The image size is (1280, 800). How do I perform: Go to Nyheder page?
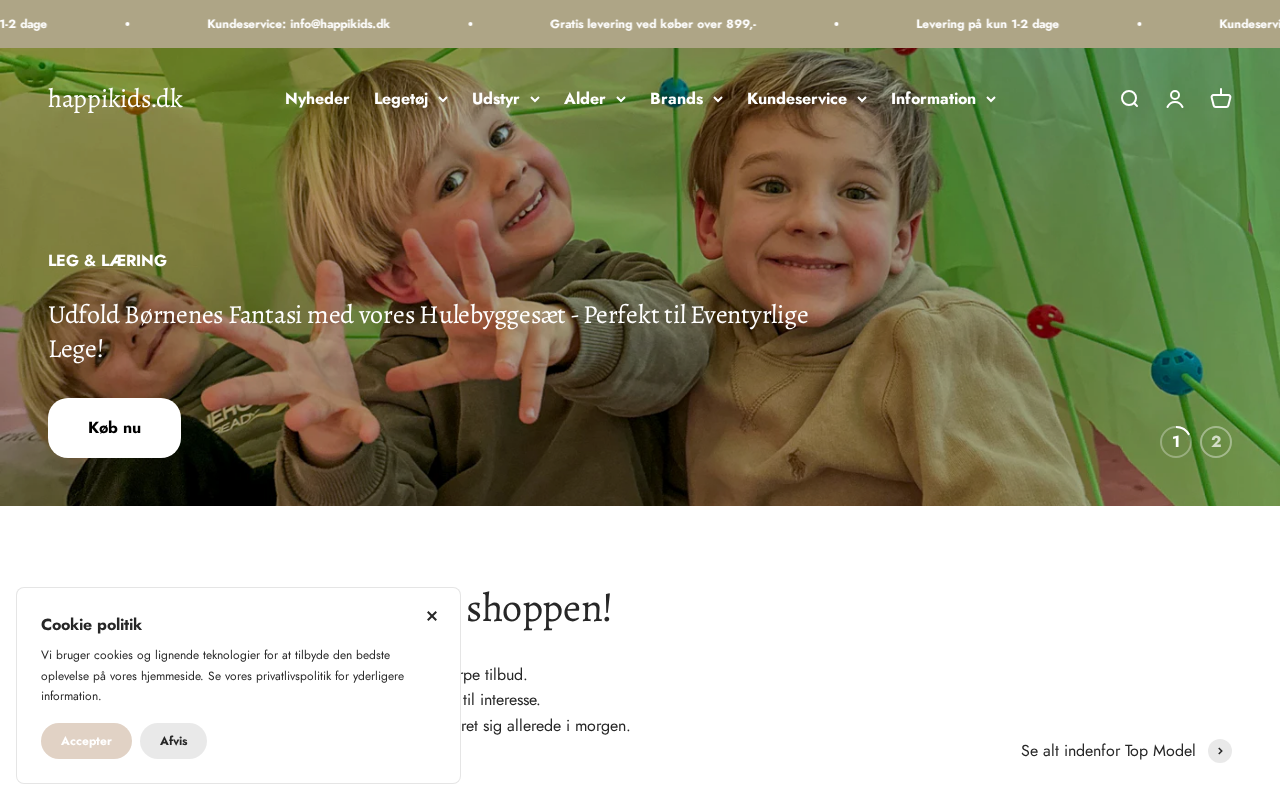point(317,99)
